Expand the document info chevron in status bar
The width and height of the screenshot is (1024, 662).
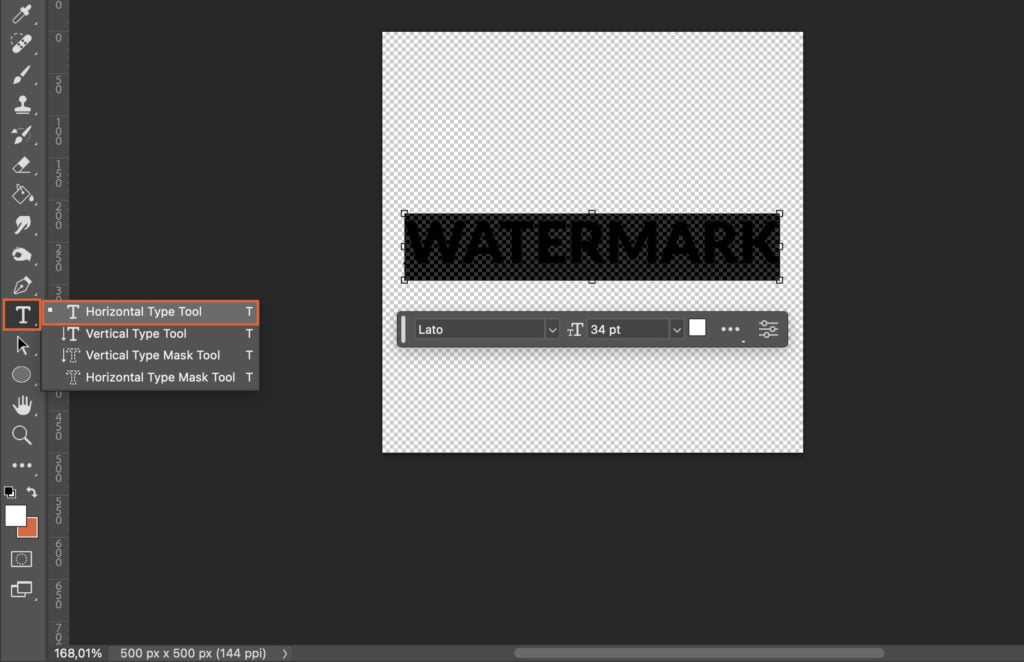[283, 653]
